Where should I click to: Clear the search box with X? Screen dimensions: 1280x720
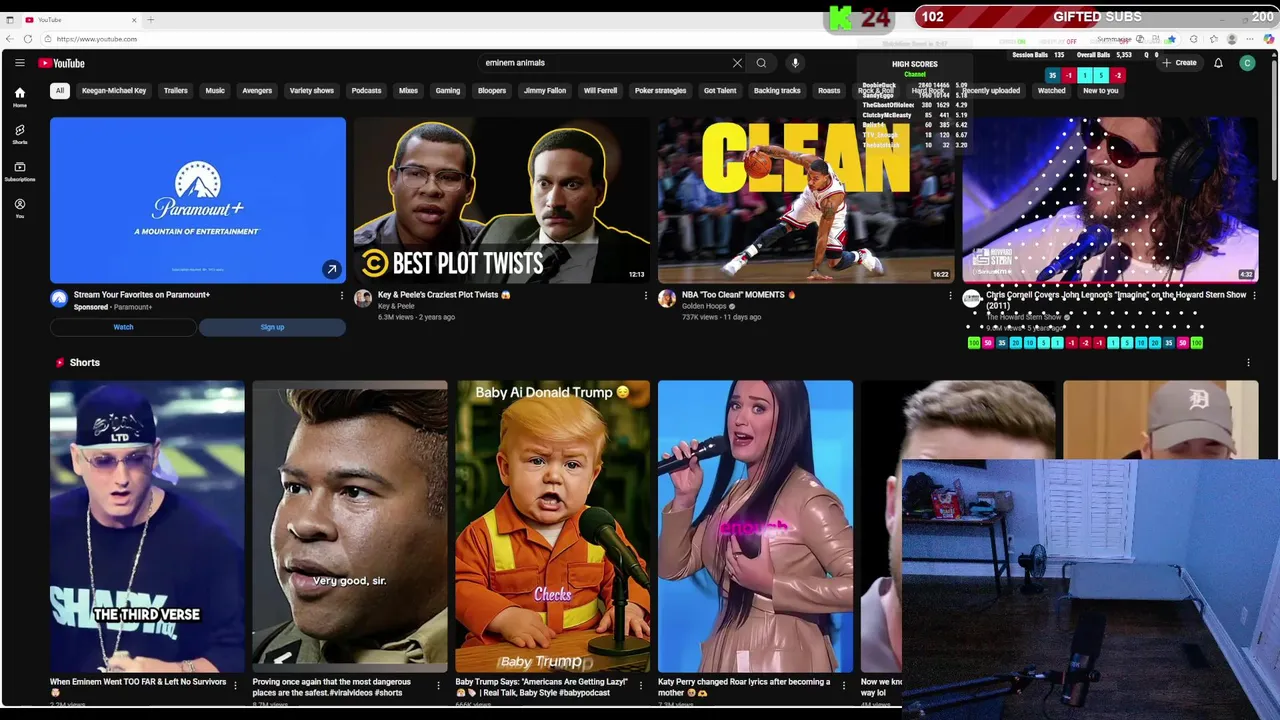(x=737, y=63)
